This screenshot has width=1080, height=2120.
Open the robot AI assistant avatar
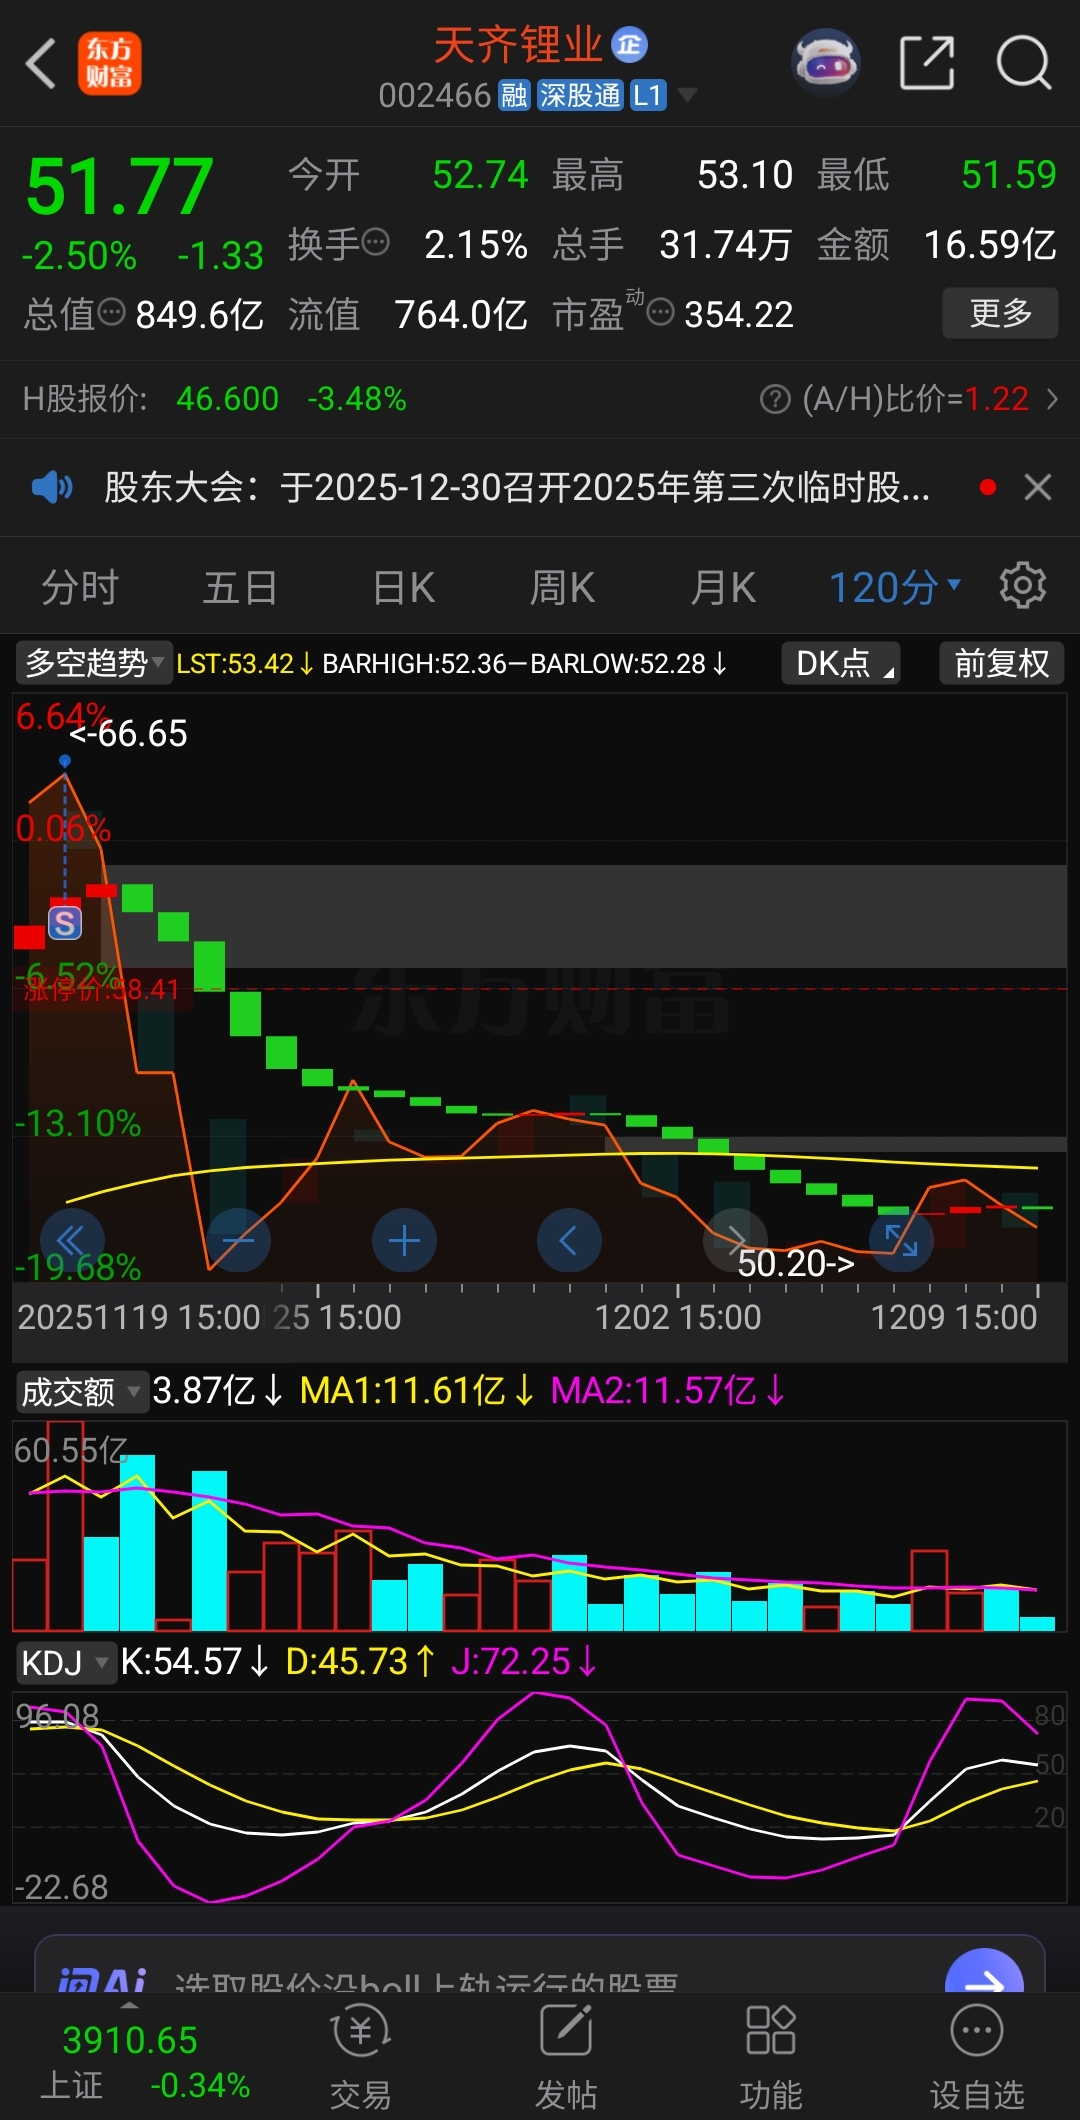pyautogui.click(x=826, y=63)
